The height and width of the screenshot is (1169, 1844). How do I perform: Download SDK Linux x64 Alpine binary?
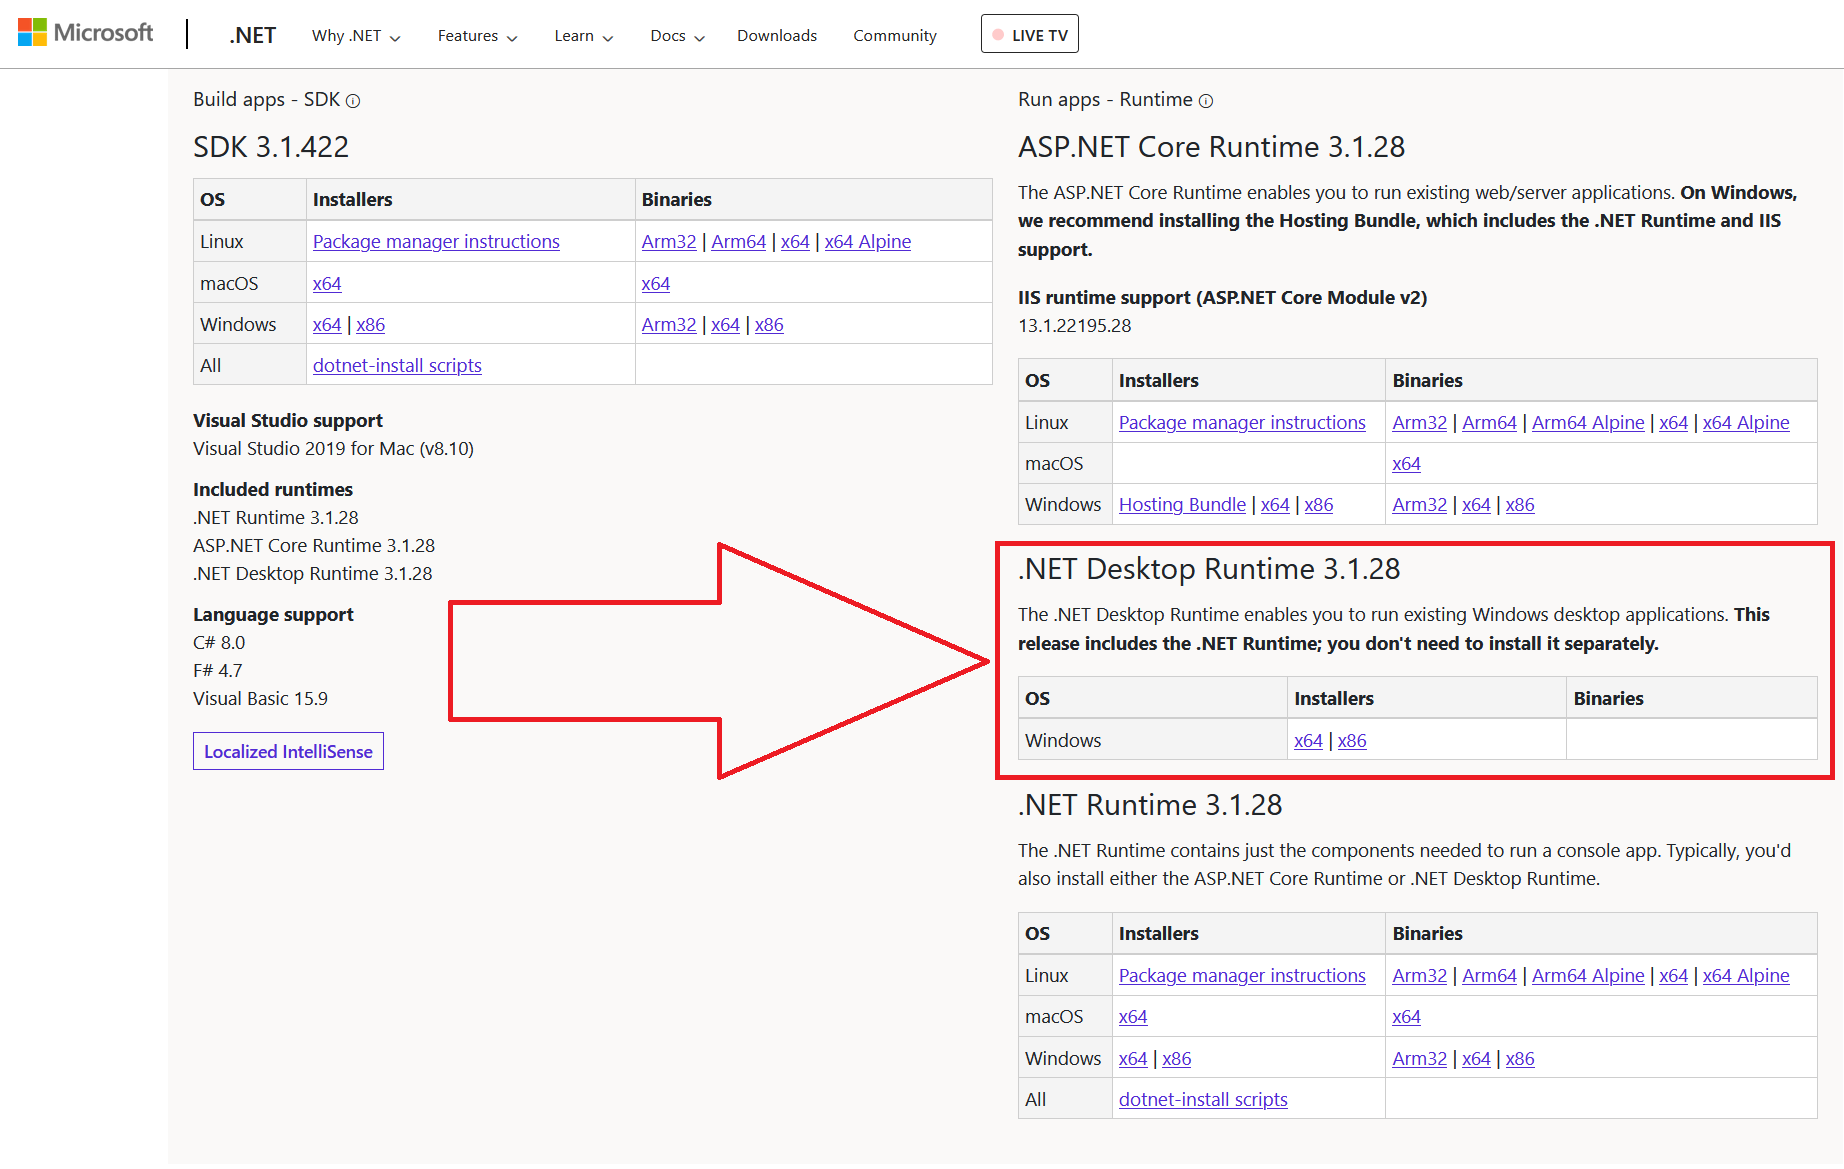pyautogui.click(x=868, y=242)
